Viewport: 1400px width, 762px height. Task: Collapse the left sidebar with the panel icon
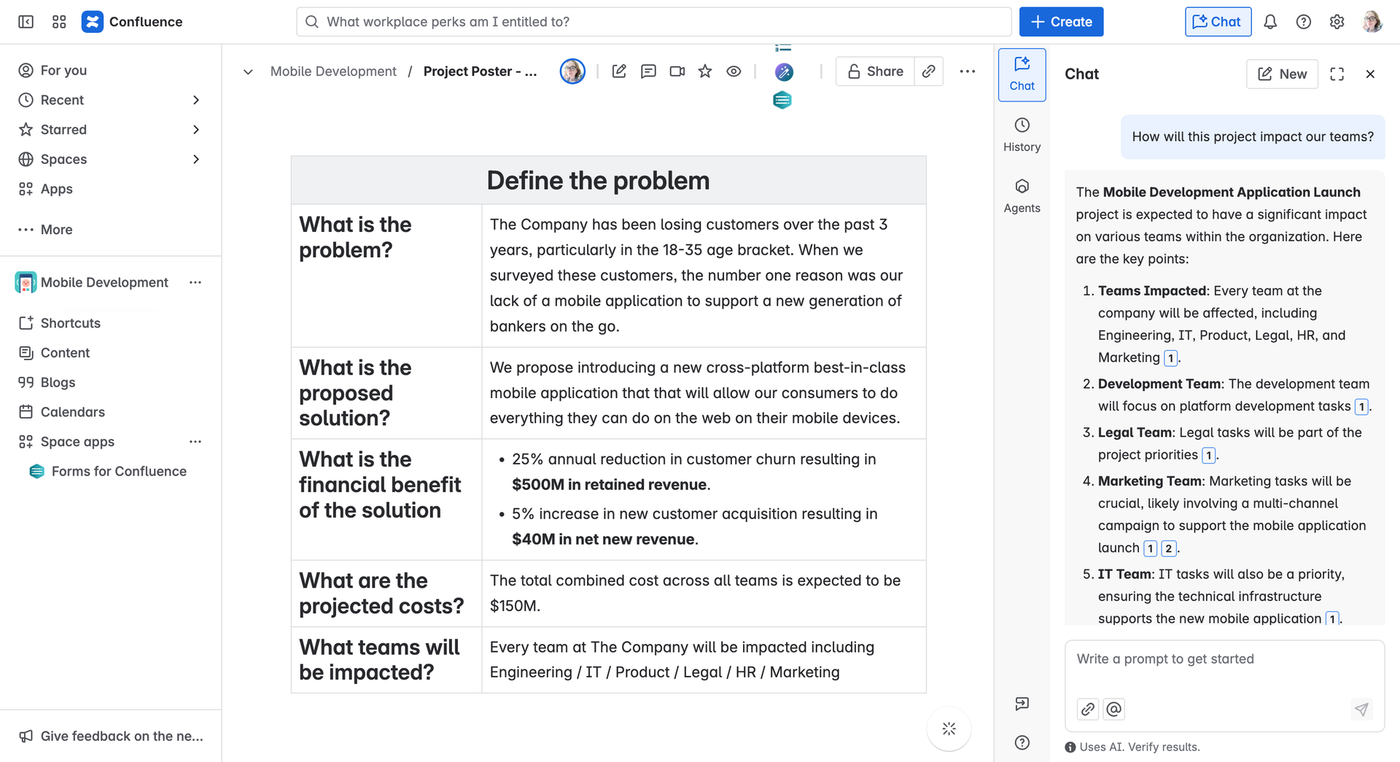click(26, 22)
